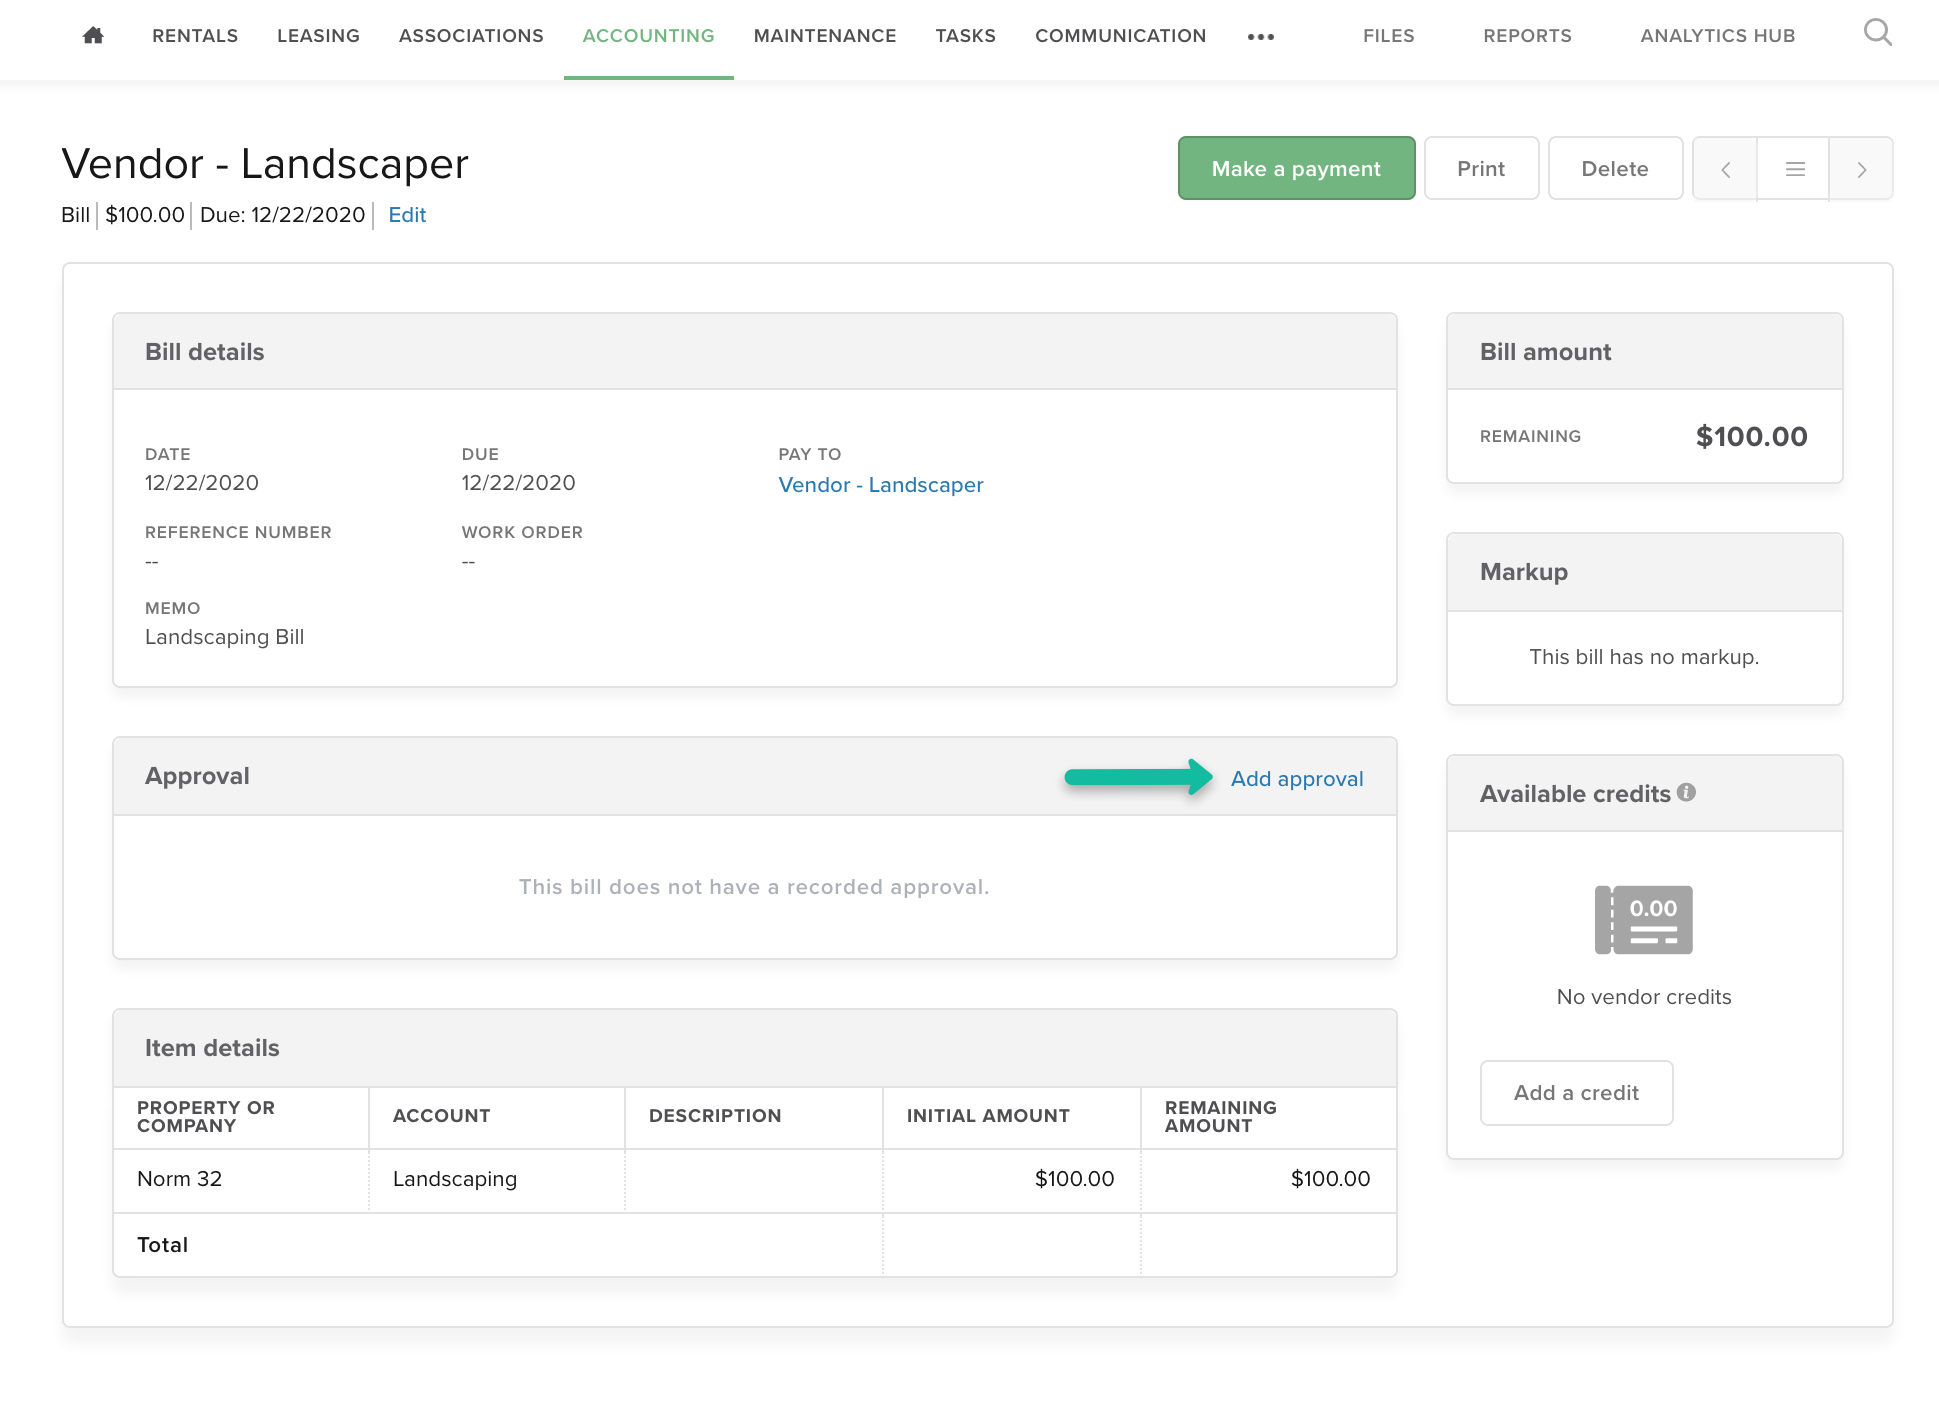The image size is (1939, 1424).
Task: Open the search magnifier icon
Action: [1877, 34]
